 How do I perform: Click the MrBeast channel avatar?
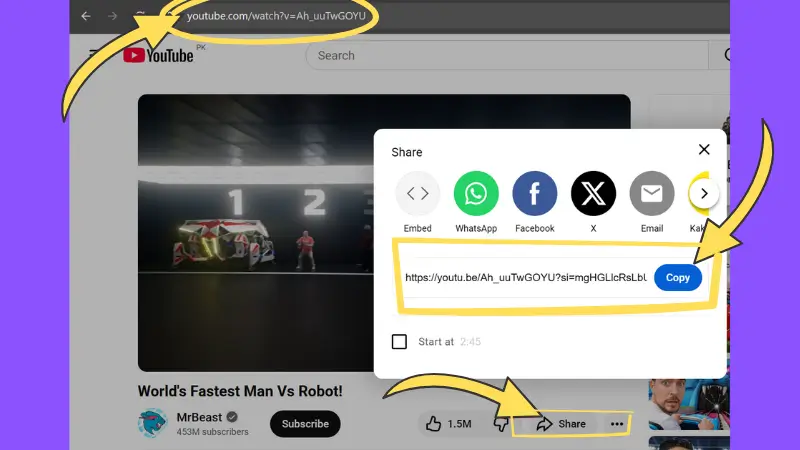click(x=153, y=424)
